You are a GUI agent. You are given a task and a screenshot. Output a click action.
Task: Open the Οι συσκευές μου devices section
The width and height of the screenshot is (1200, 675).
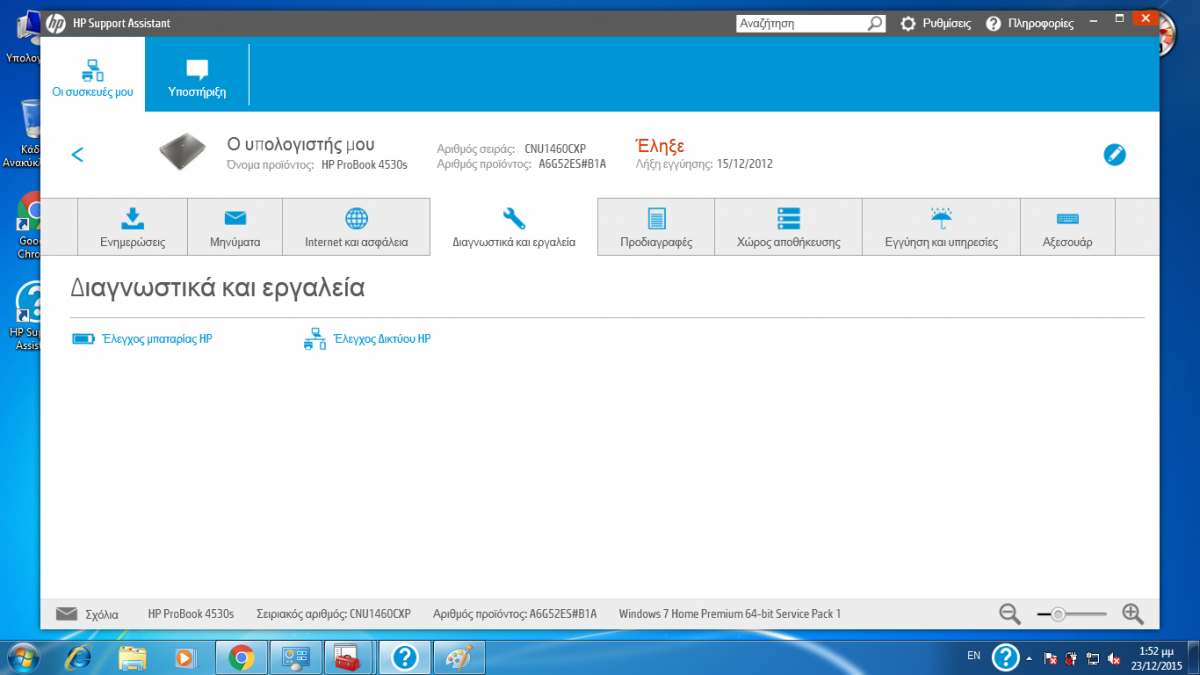(x=93, y=75)
